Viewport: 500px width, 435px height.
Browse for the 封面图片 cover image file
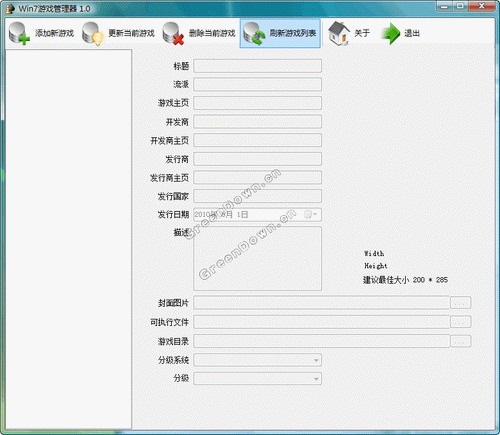(x=460, y=303)
